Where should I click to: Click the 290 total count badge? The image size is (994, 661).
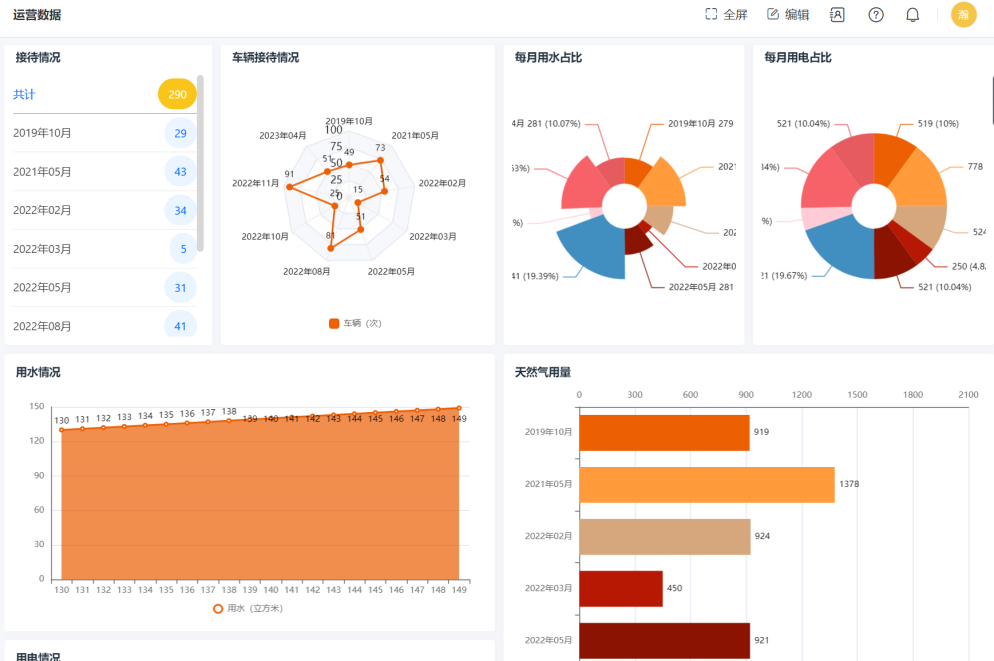[177, 94]
